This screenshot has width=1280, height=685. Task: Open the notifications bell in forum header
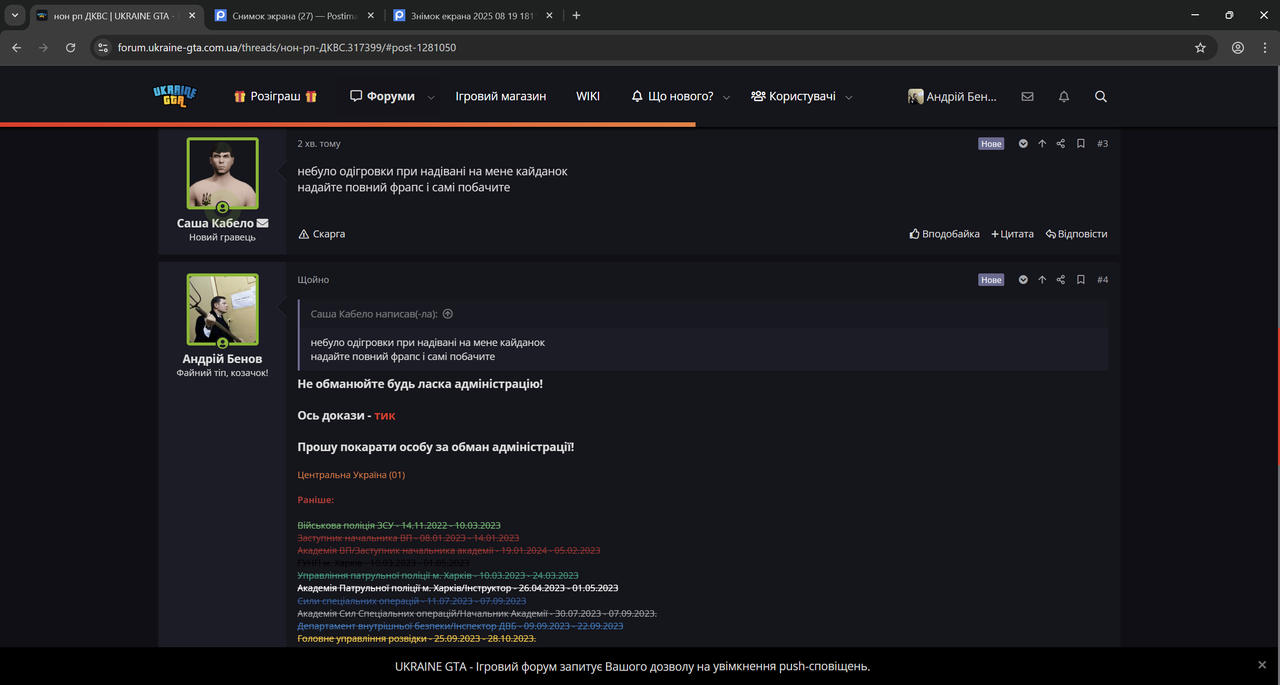tap(1064, 97)
